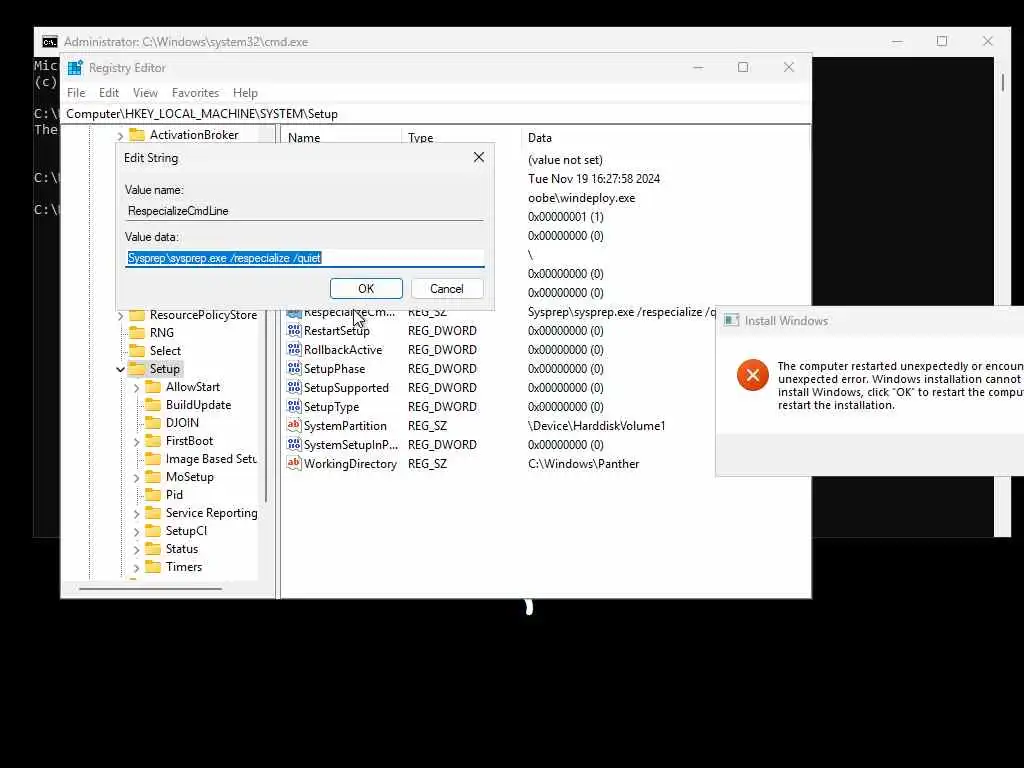The image size is (1024, 768).
Task: Close the Edit String dialog with X
Action: [479, 157]
